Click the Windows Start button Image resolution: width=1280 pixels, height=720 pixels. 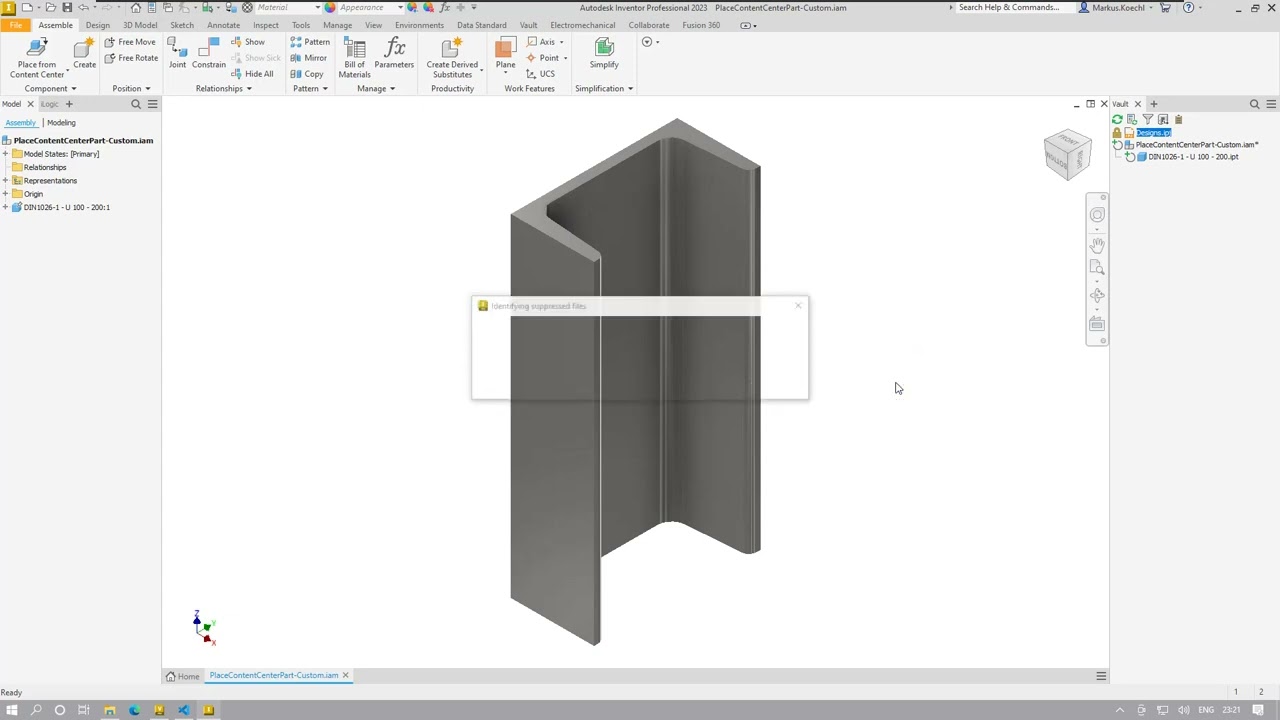(x=12, y=710)
